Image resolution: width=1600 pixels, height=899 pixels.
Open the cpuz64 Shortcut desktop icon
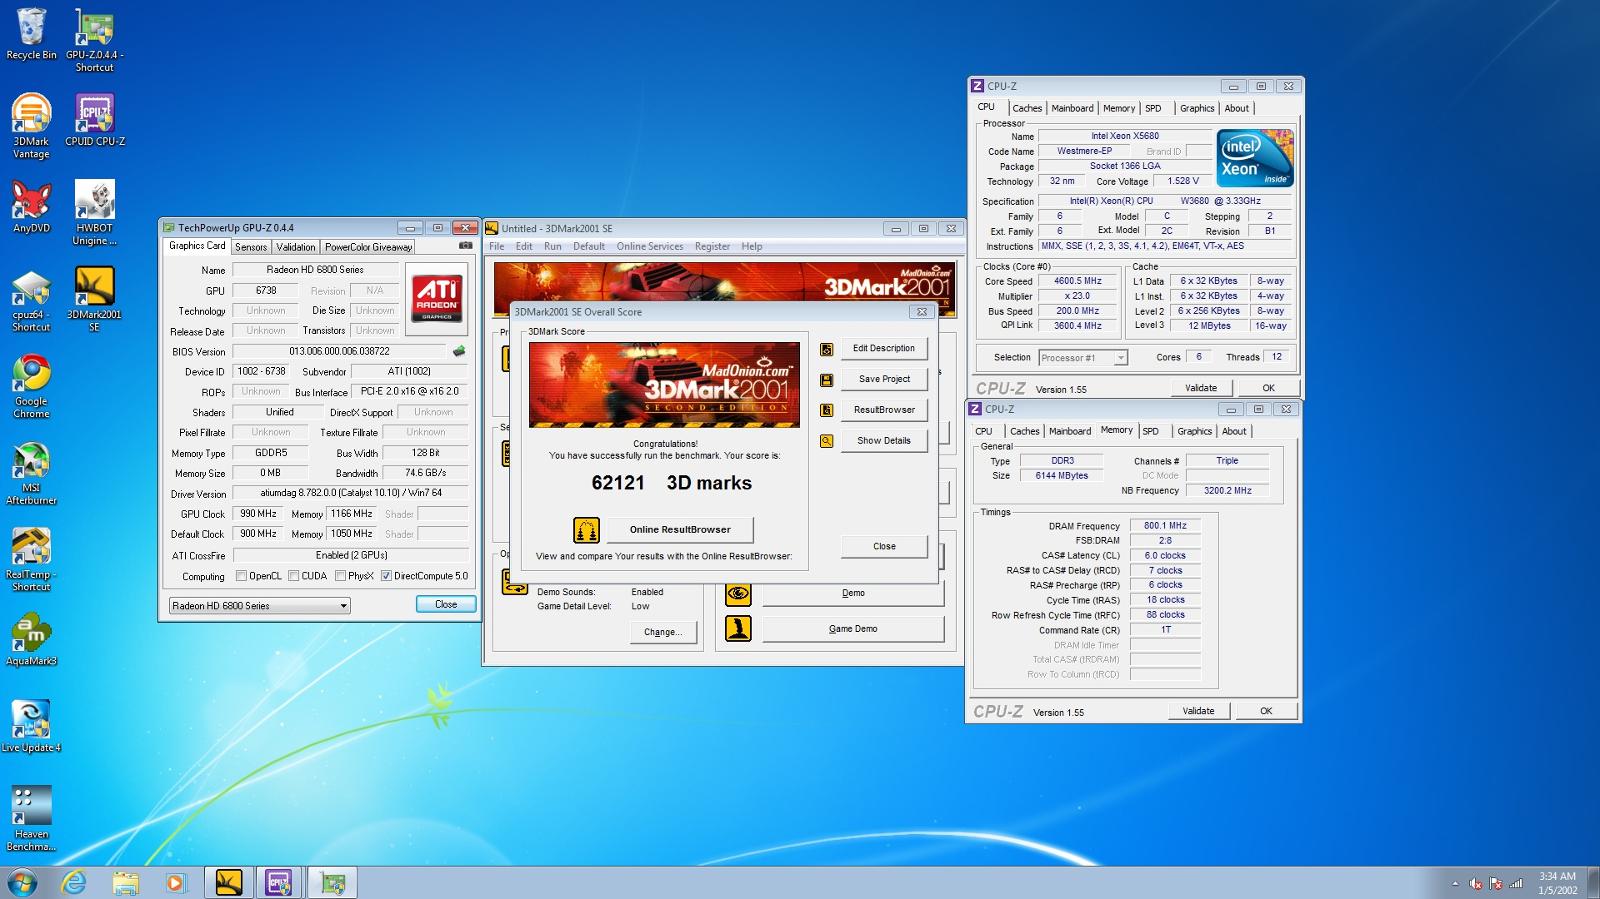click(31, 300)
